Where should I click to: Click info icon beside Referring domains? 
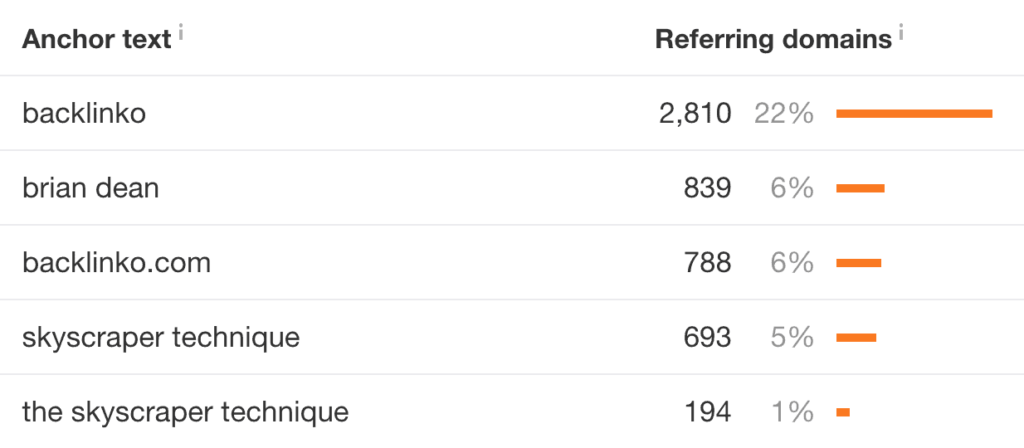(901, 33)
